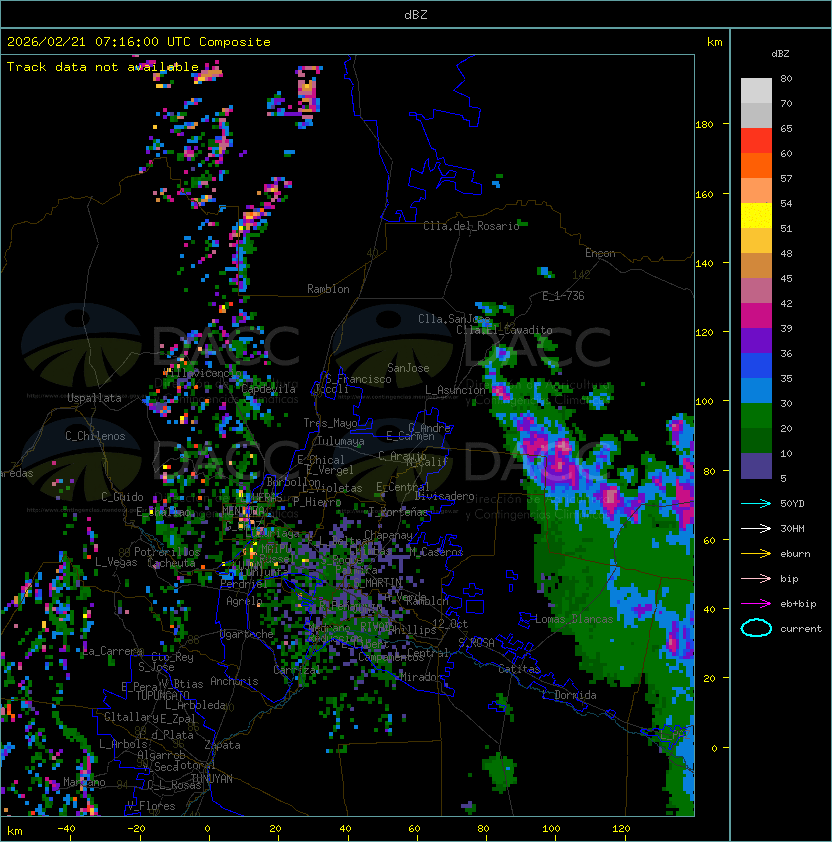Click the cyan 50YD arrow in legend

756,503
